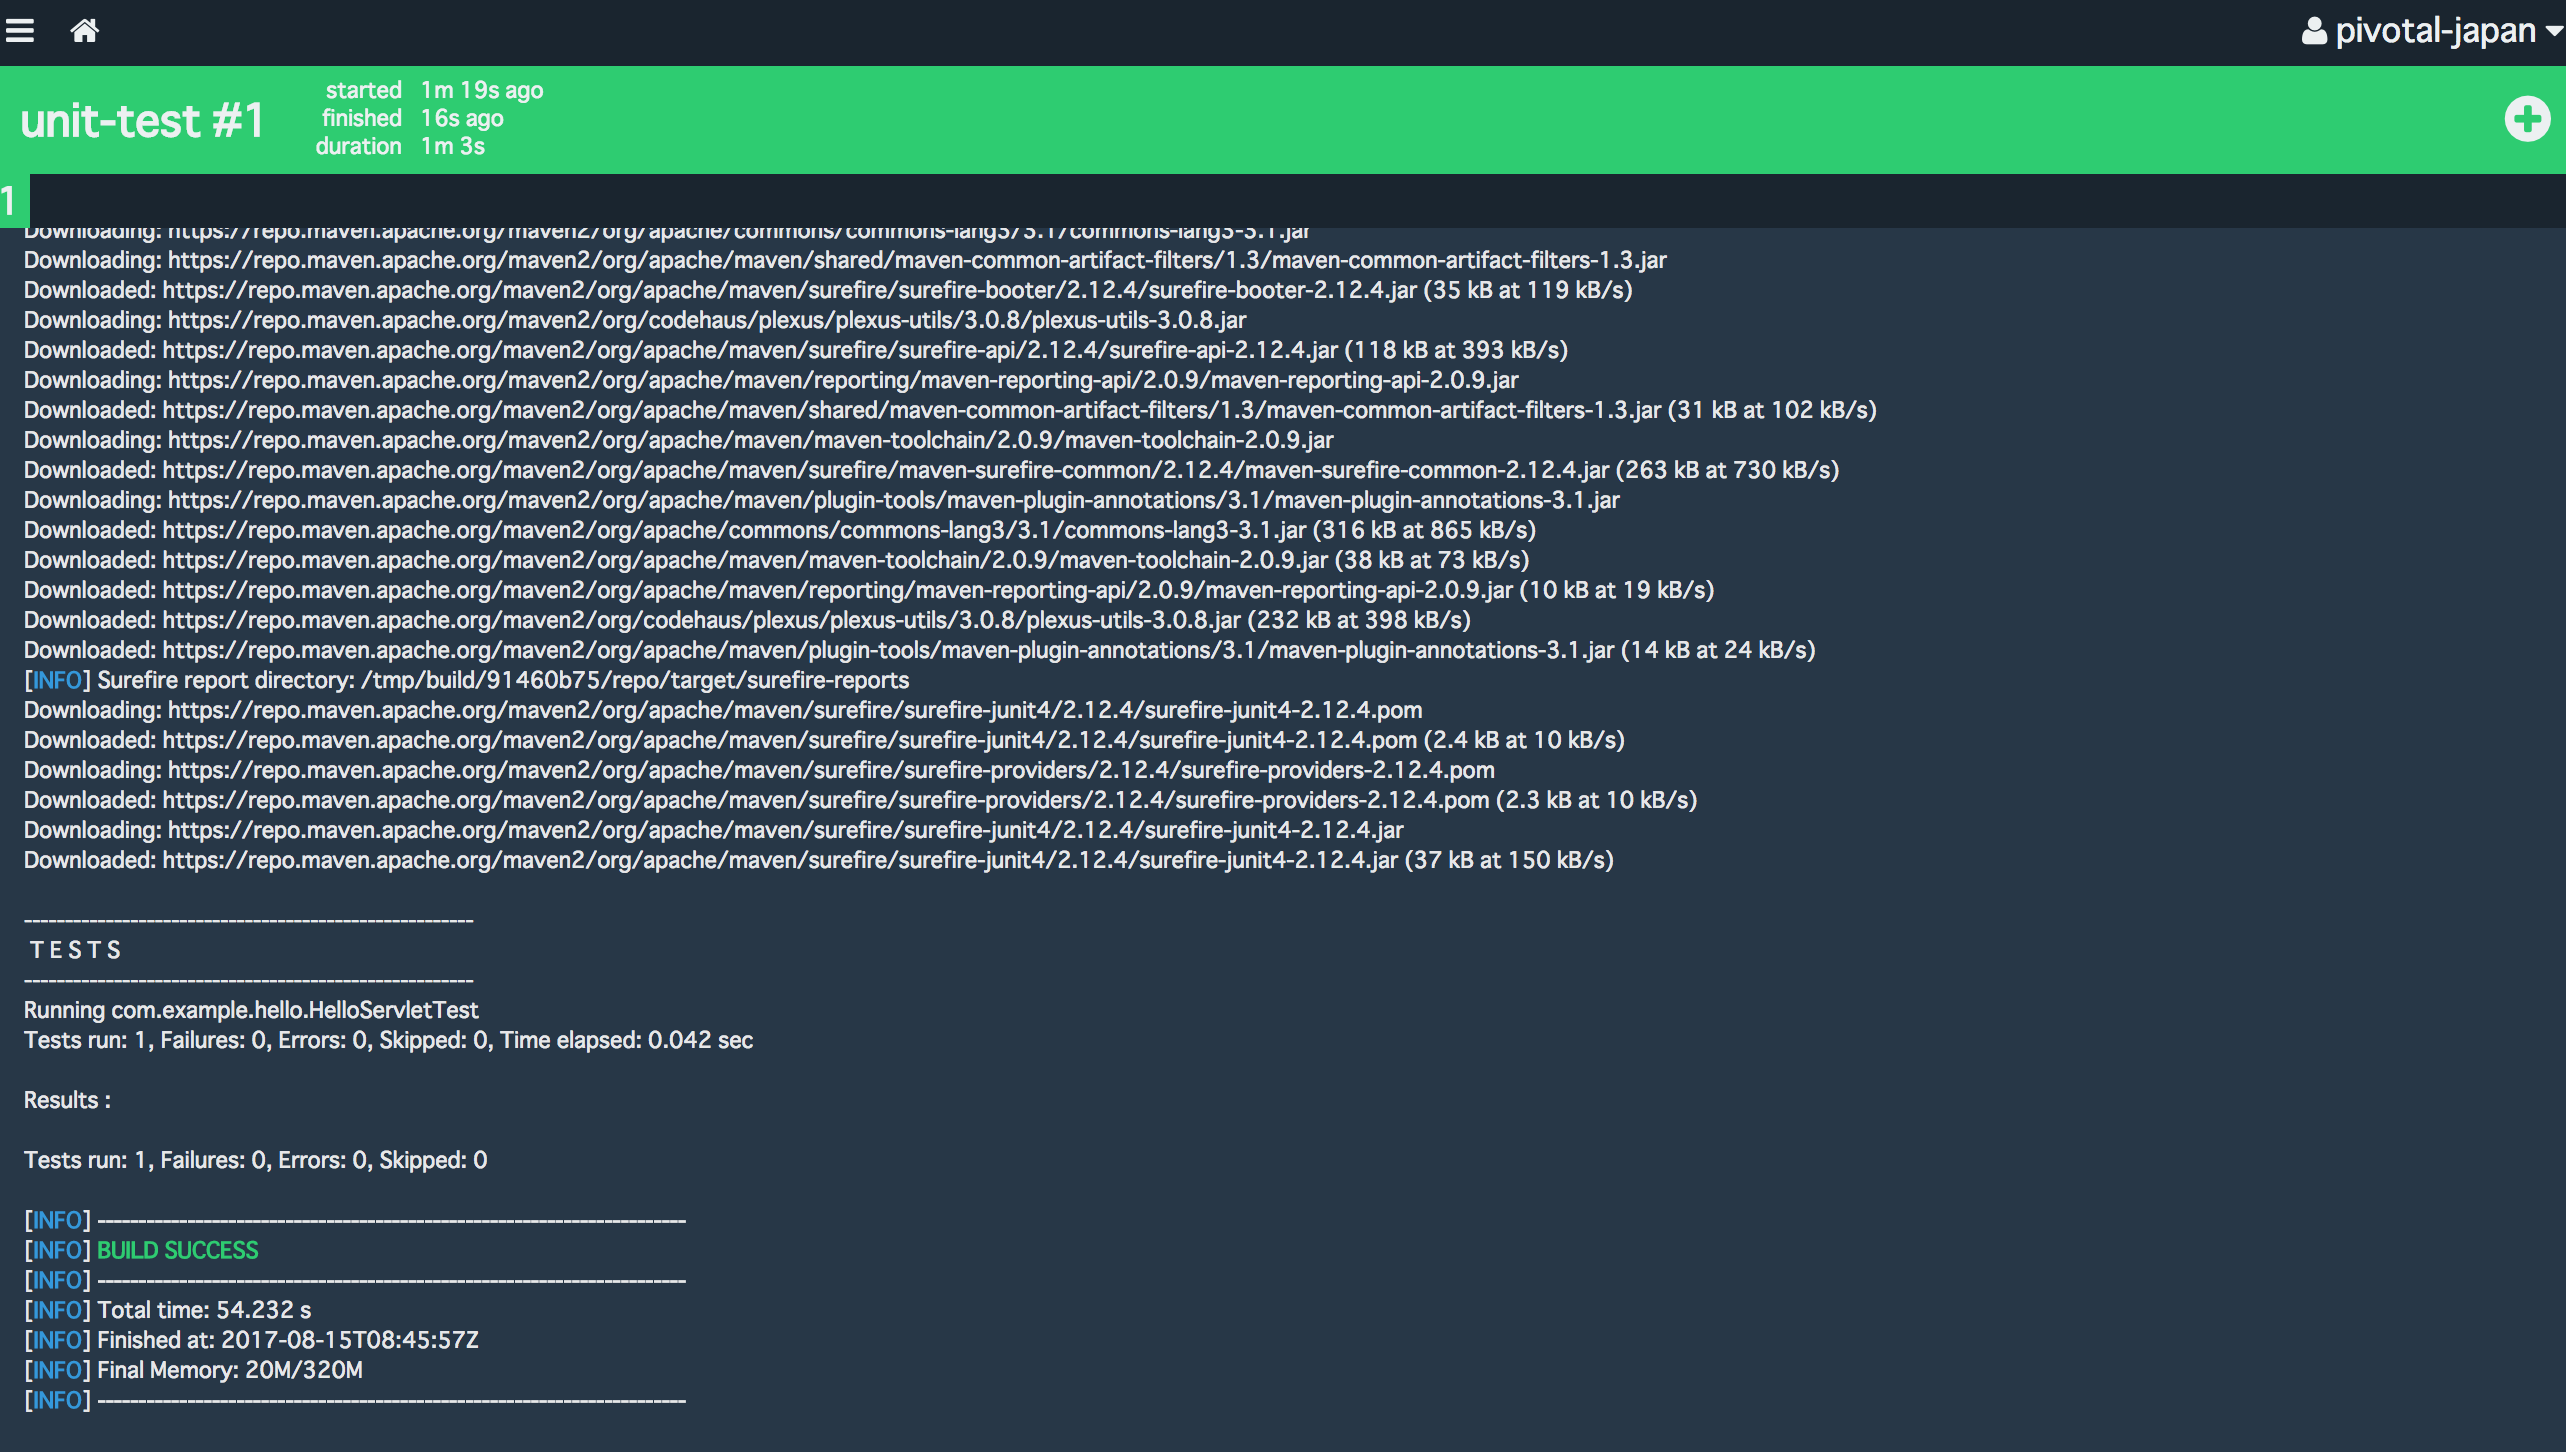
Task: Open the pivotal-japan user menu
Action: coord(2434,32)
